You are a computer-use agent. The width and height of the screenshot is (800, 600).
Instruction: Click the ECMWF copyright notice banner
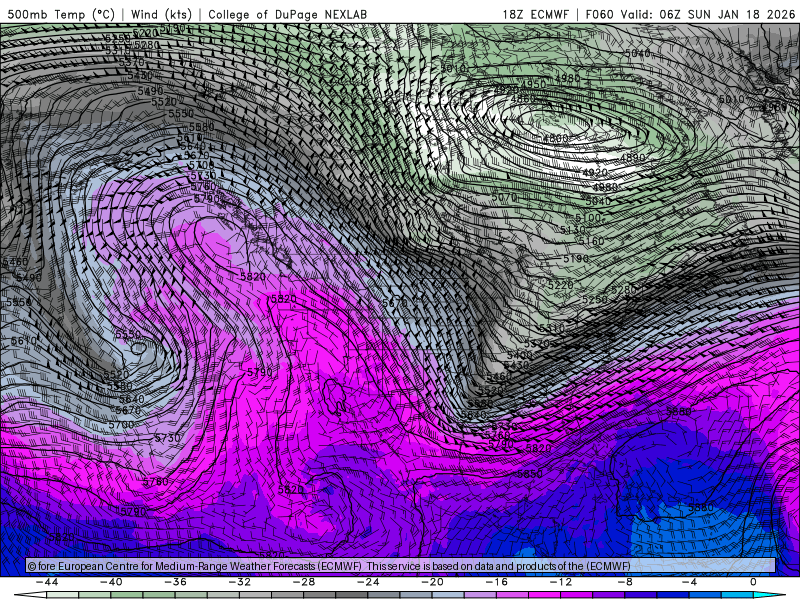(x=401, y=566)
